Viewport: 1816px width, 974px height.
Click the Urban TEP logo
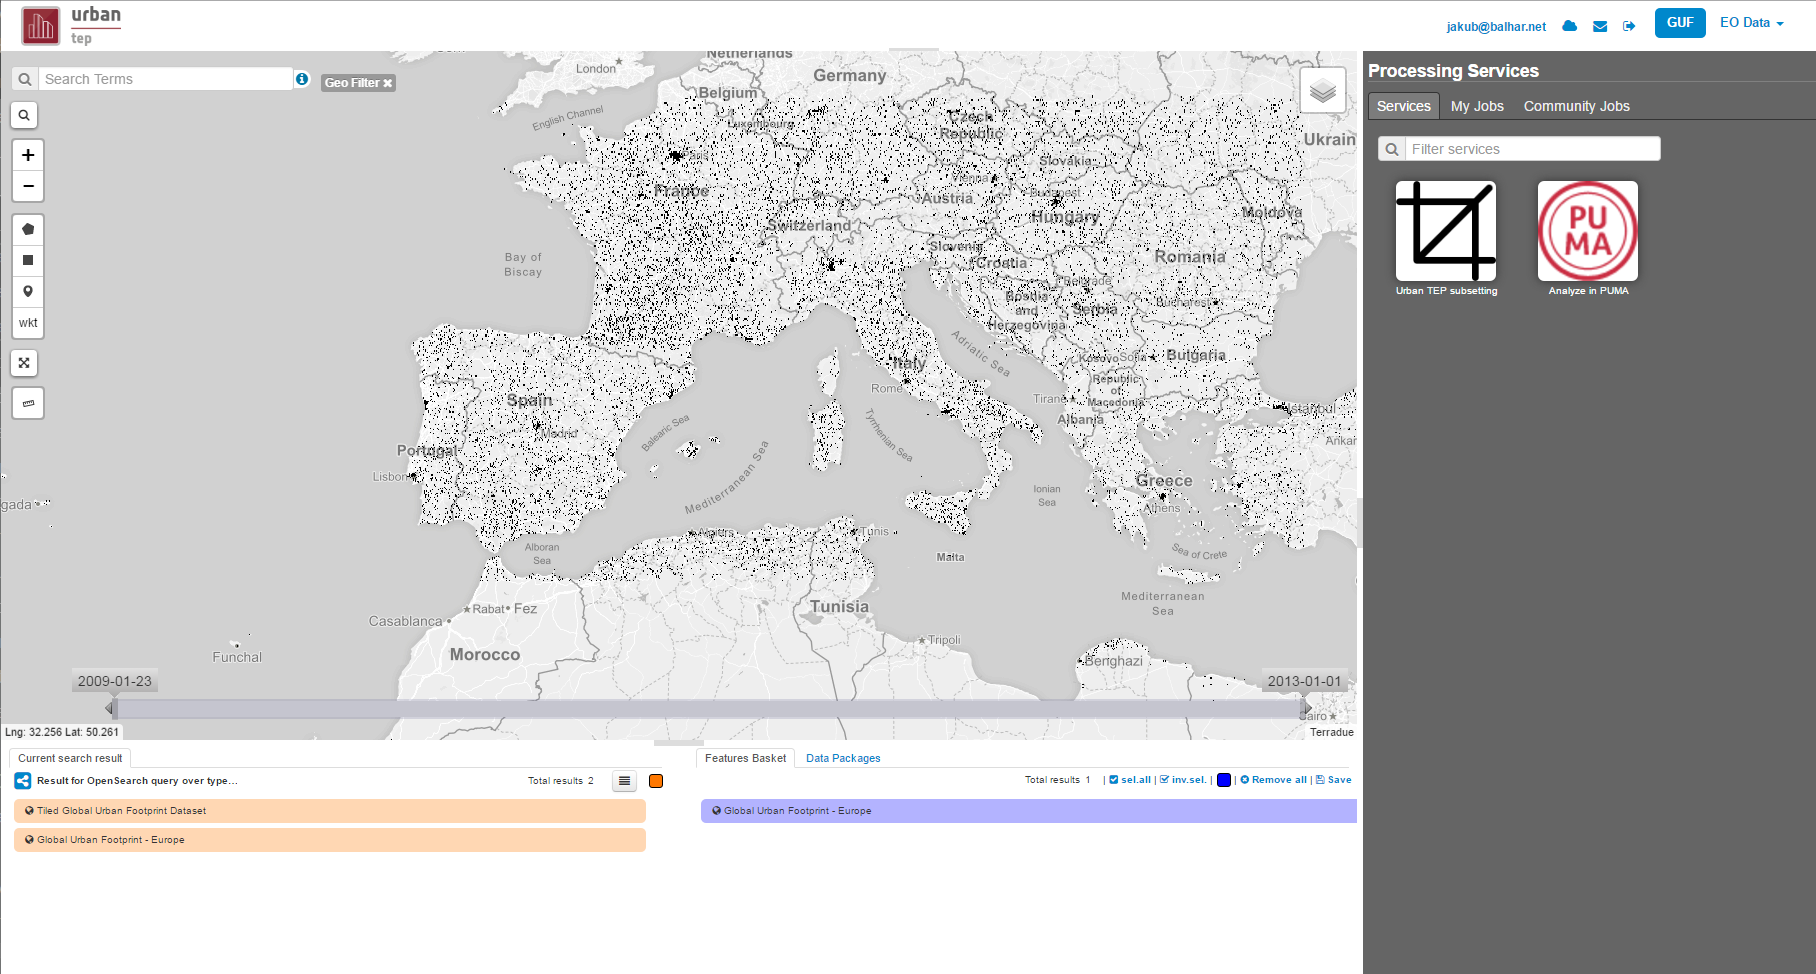point(71,26)
